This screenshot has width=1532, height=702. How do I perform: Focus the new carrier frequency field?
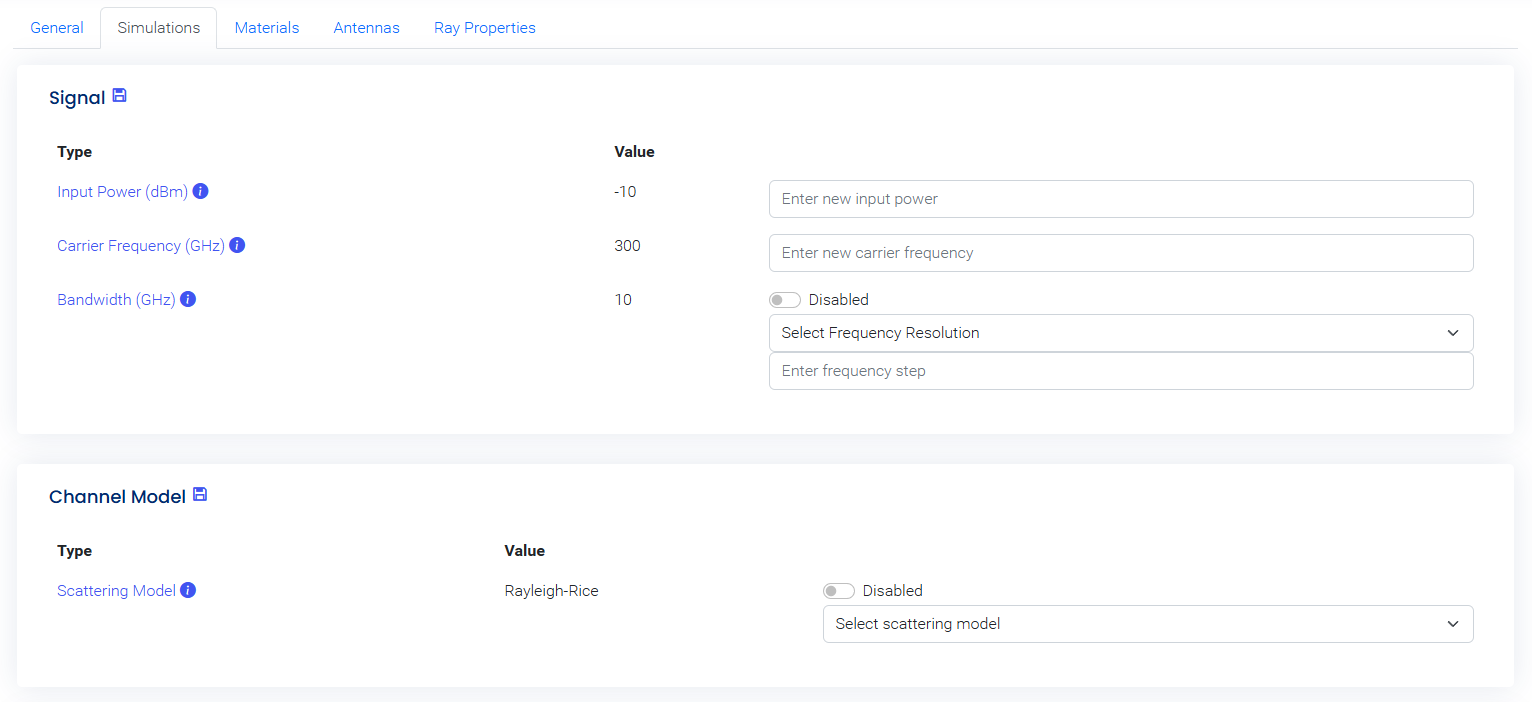pos(1120,253)
